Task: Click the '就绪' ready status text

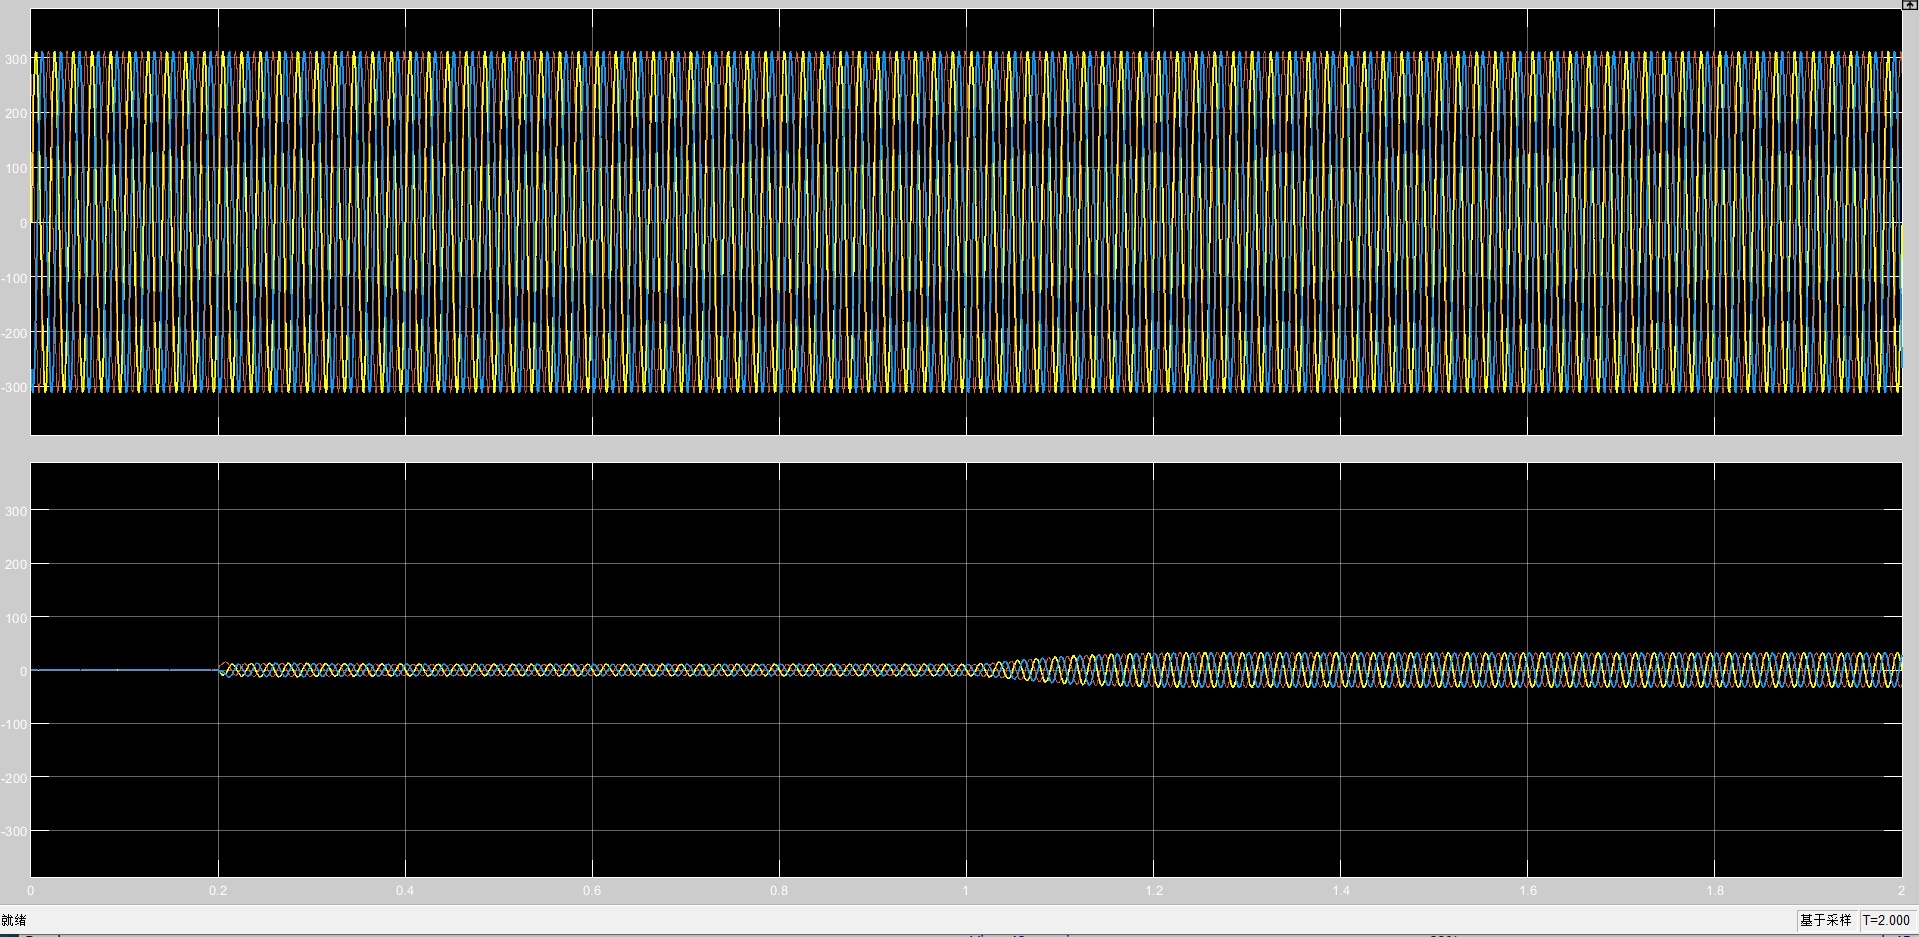Action: coord(14,920)
